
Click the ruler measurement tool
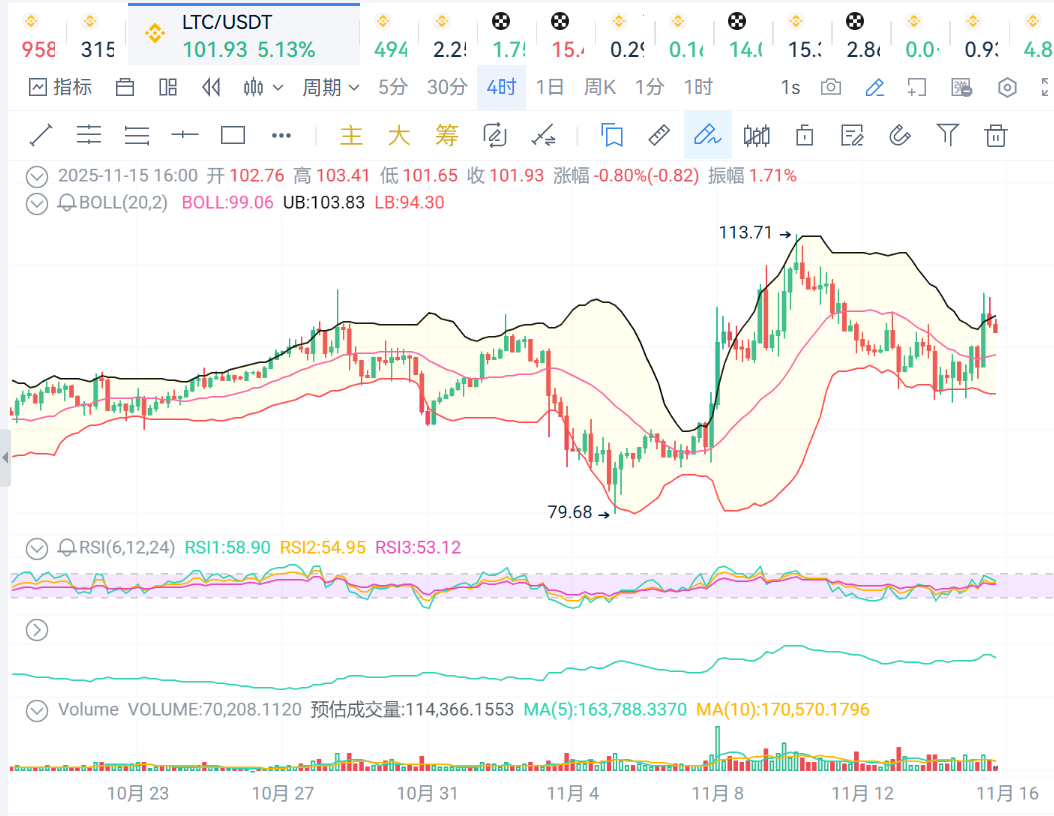[659, 135]
